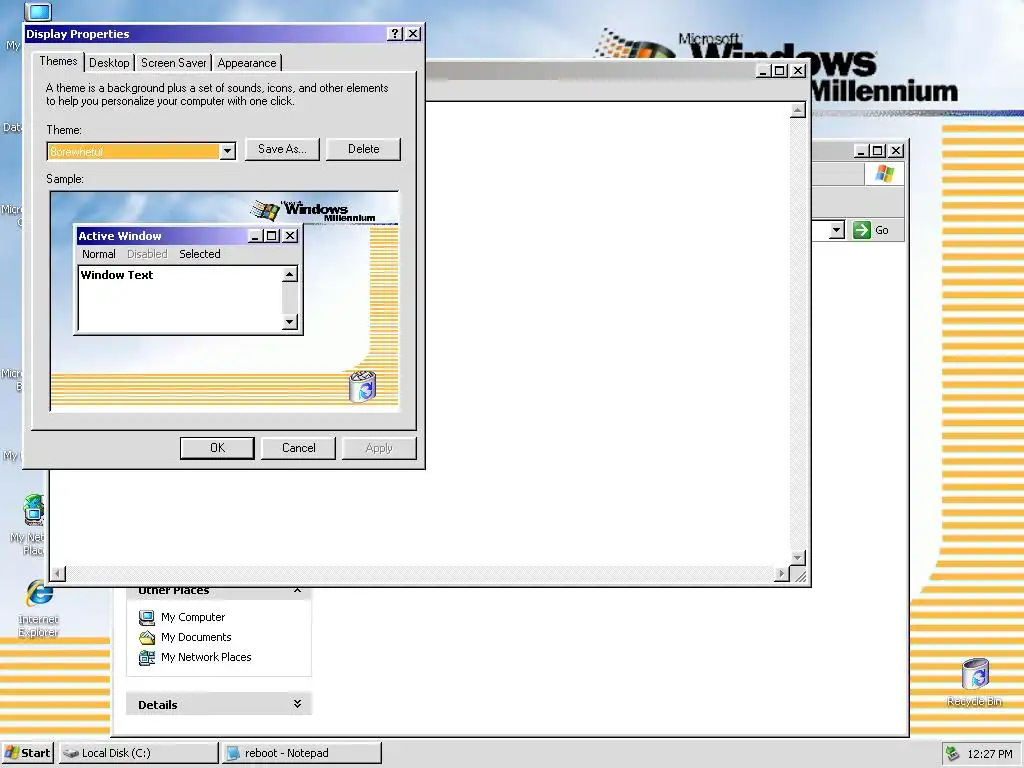Switch to reboot - Notepad taskbar button
Image resolution: width=1024 pixels, height=768 pixels.
click(x=301, y=753)
